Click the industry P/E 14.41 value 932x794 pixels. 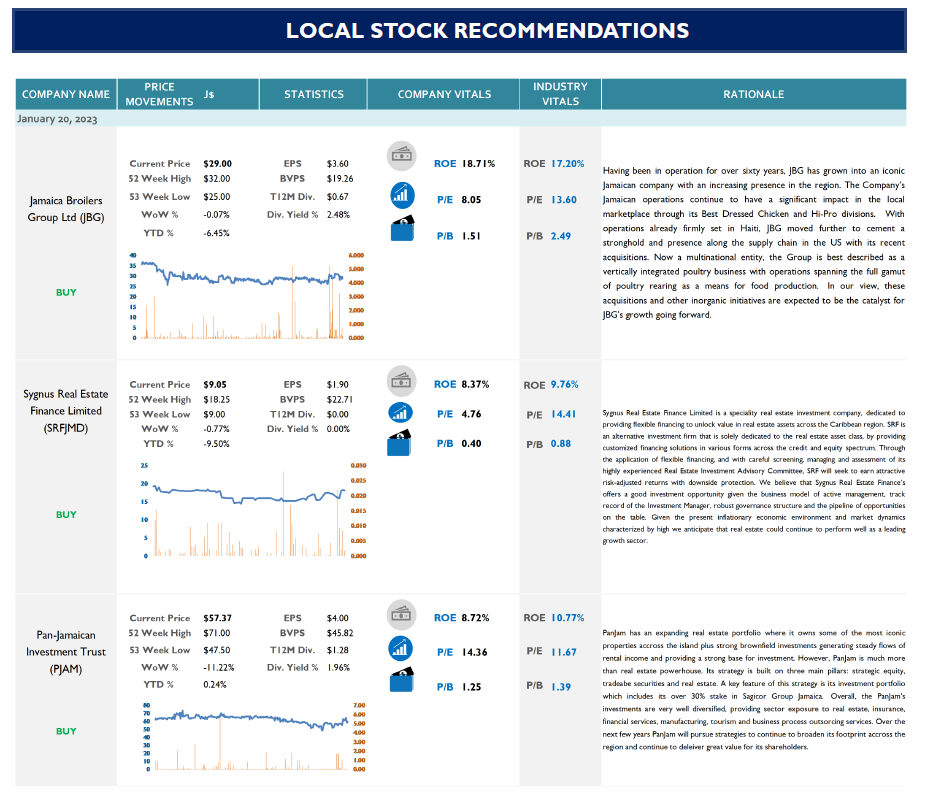pos(563,414)
